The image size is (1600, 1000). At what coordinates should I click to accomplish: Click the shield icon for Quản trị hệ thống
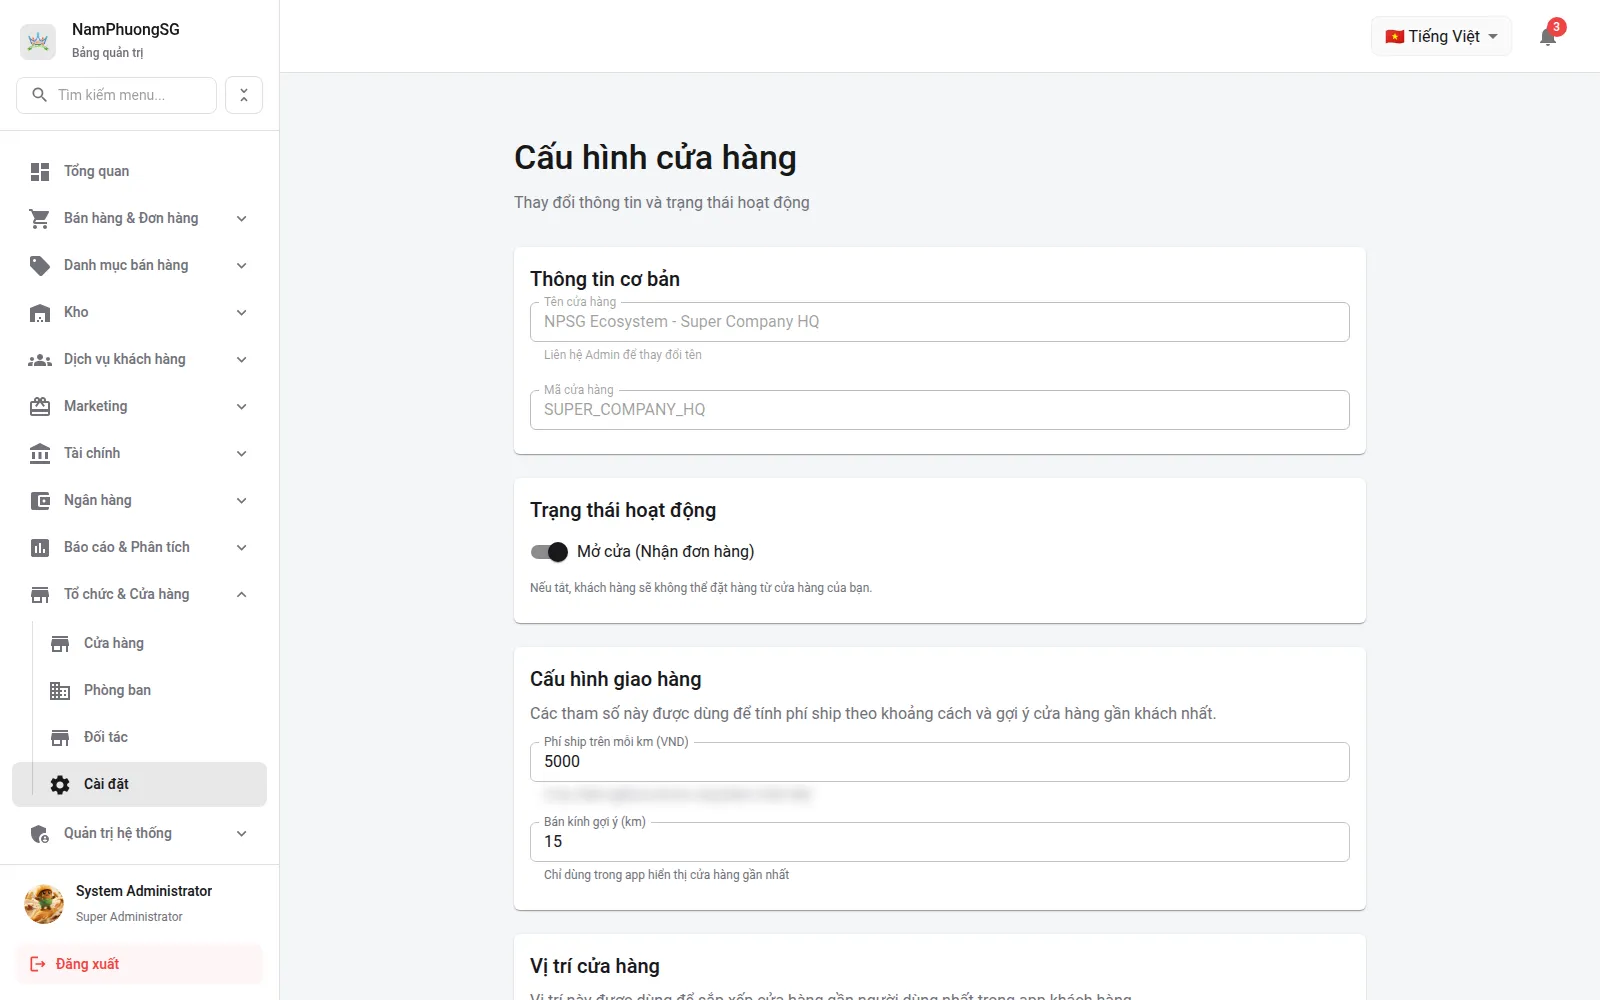click(x=40, y=834)
